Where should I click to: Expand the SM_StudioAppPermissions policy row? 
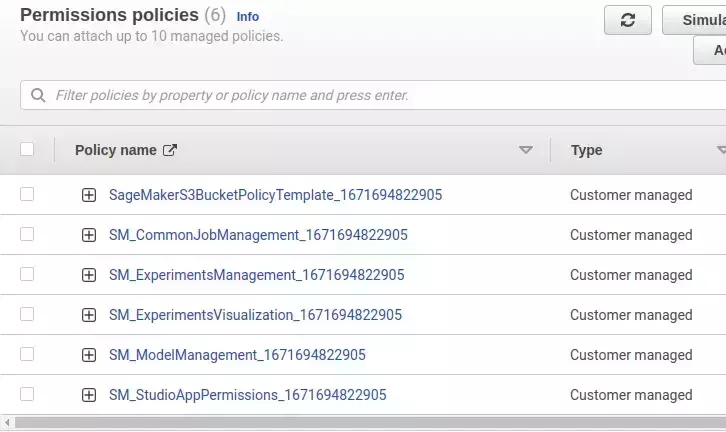click(89, 395)
